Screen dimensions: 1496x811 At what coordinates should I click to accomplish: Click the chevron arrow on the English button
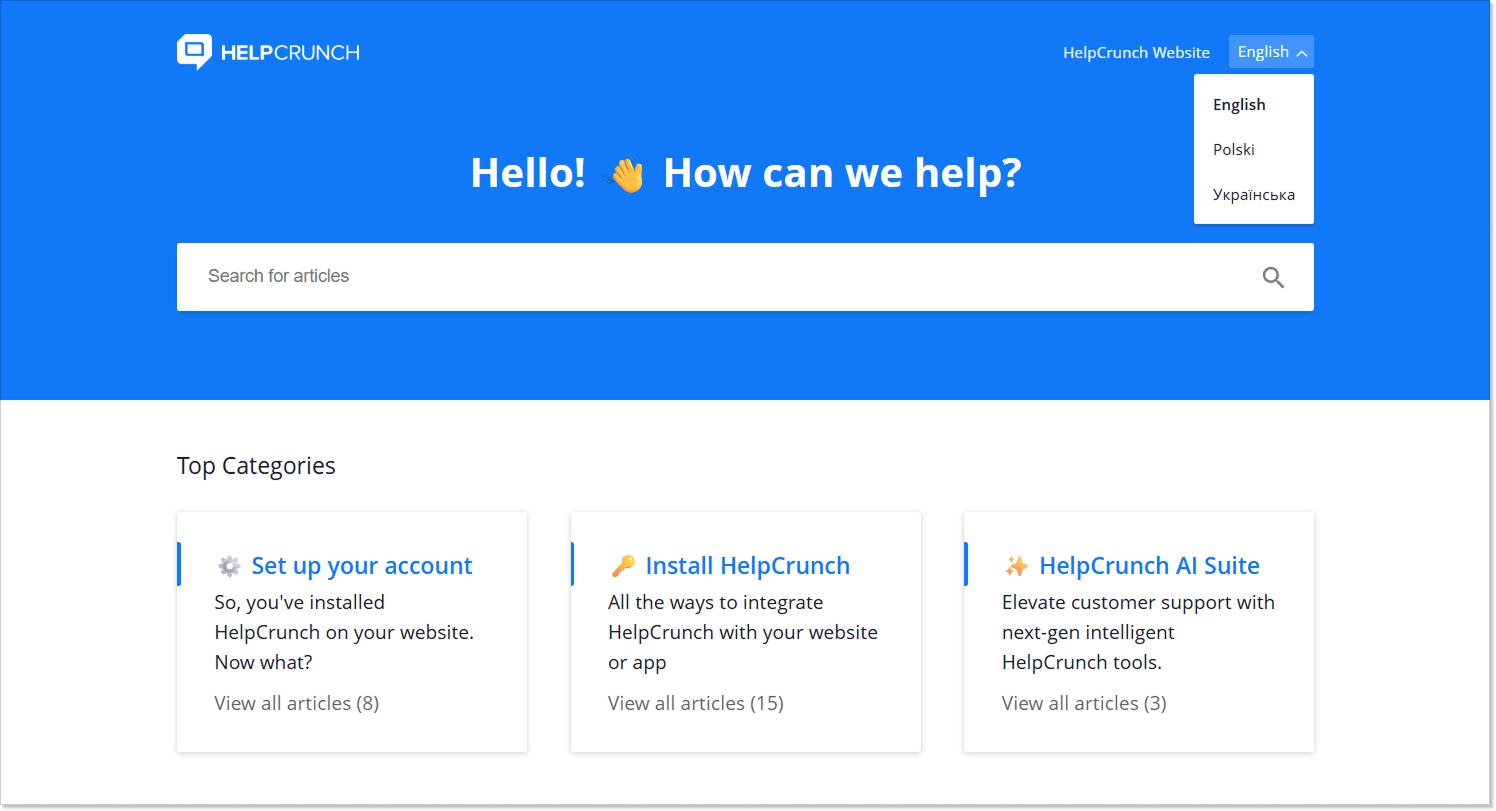point(1302,51)
